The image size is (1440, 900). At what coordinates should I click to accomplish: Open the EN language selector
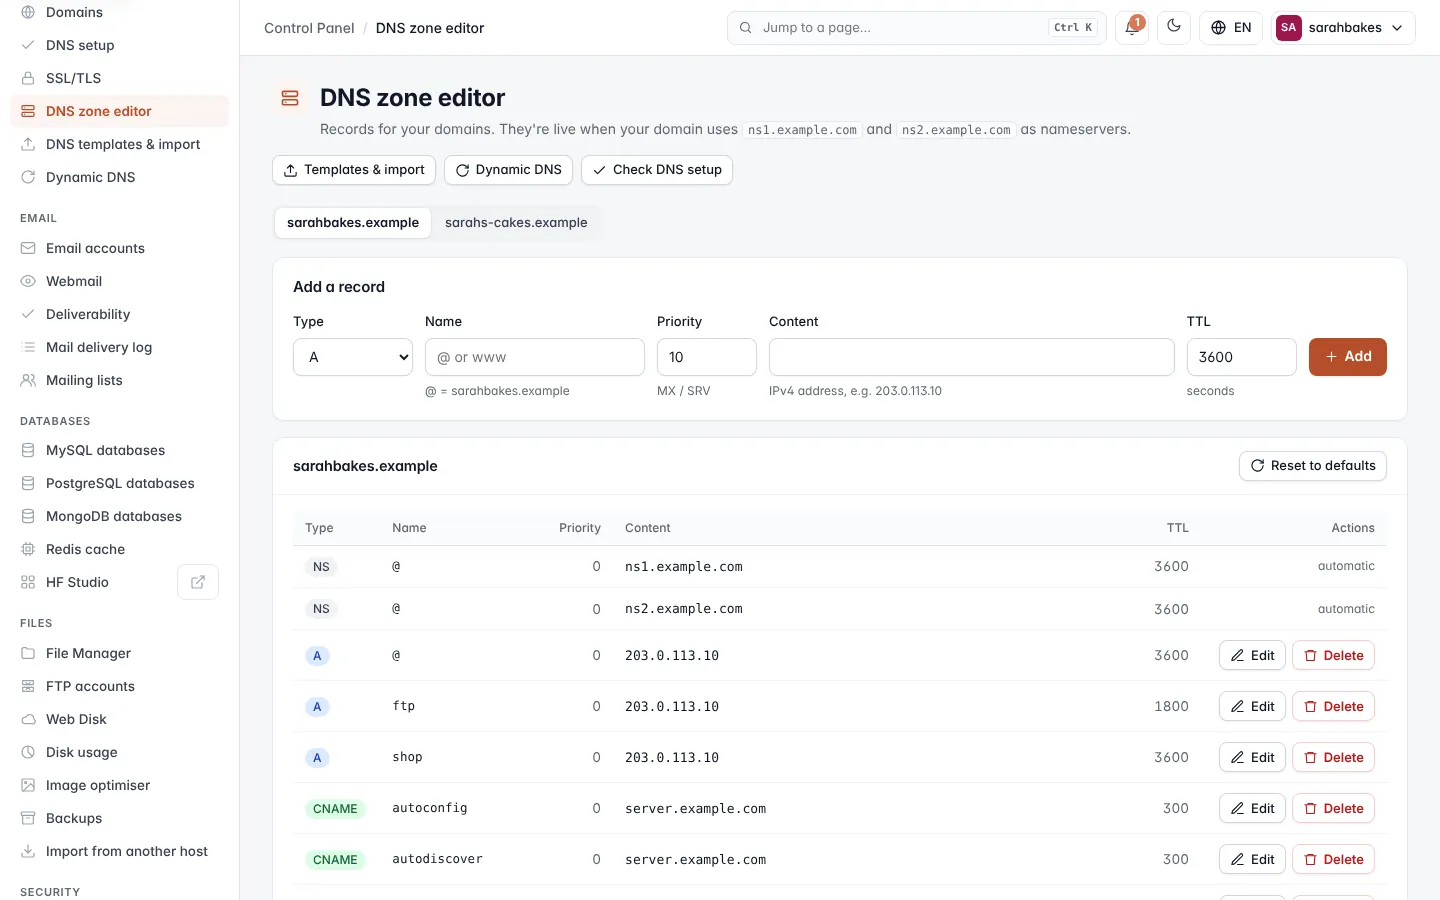point(1231,28)
